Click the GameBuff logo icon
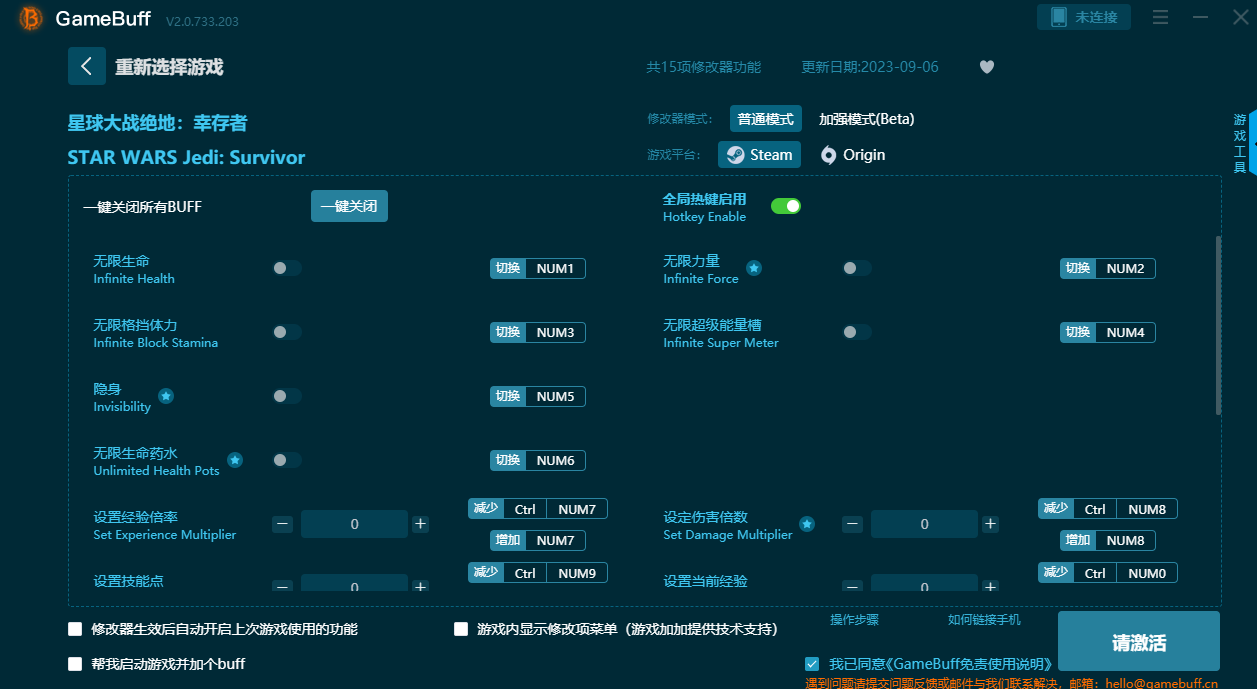The image size is (1257, 689). coord(31,19)
